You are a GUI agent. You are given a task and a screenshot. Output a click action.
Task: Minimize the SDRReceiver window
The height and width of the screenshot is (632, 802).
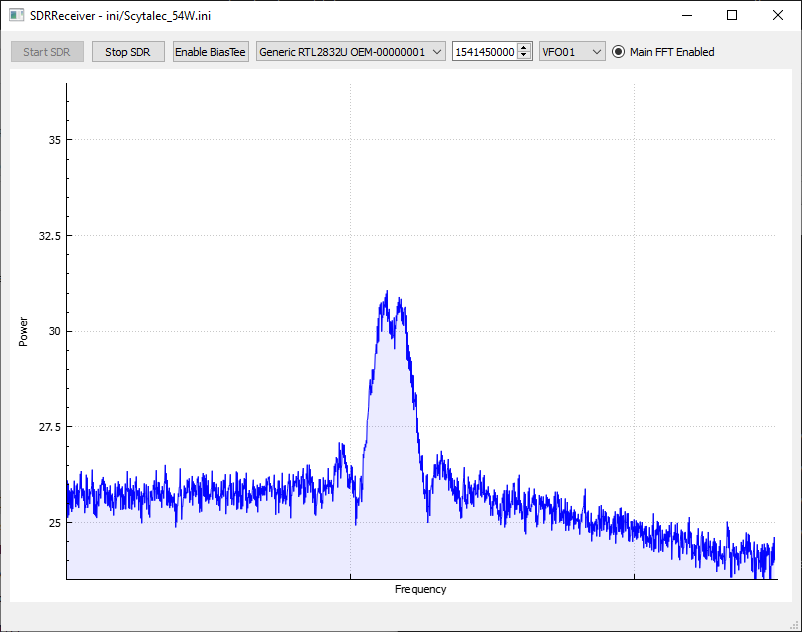tap(687, 15)
